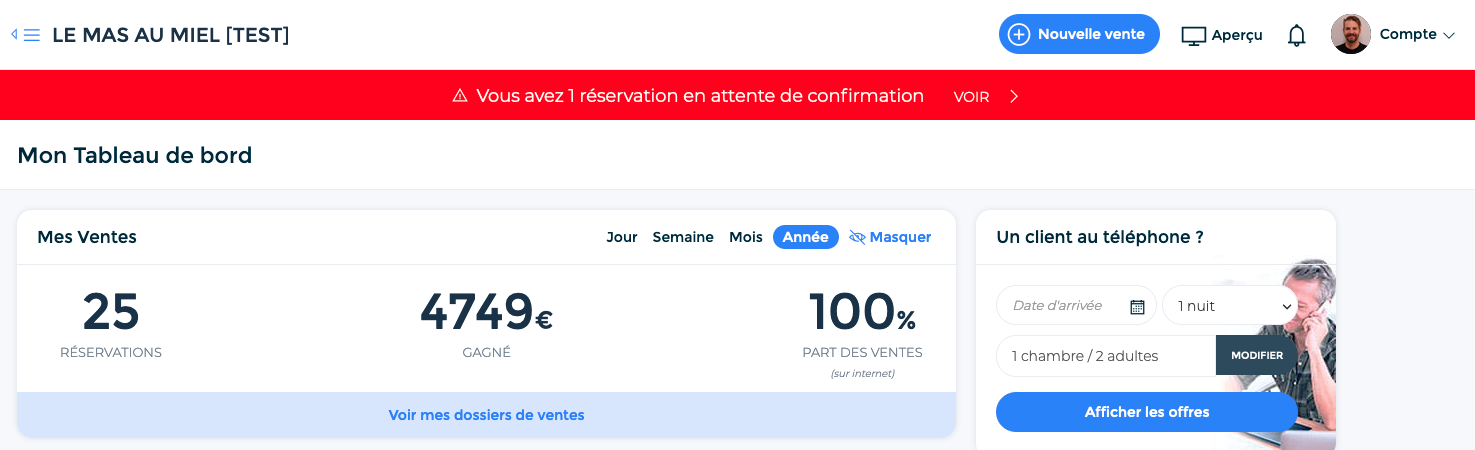Image resolution: width=1475 pixels, height=450 pixels.
Task: Expand the Compte dropdown menu
Action: point(1417,34)
